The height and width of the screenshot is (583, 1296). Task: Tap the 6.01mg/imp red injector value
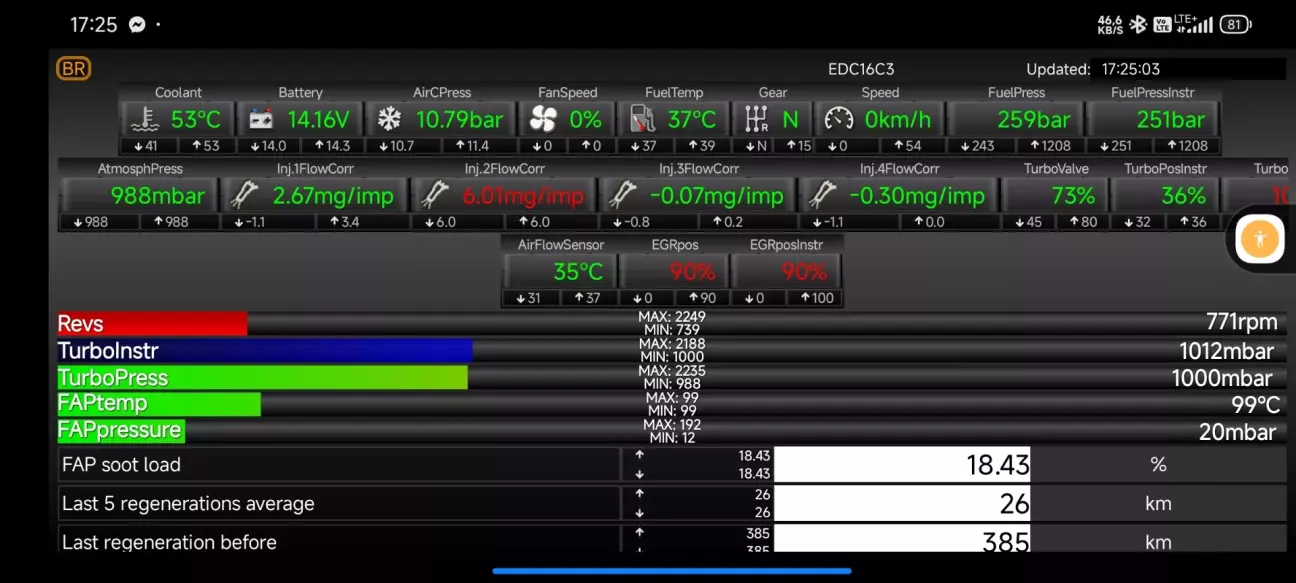(524, 196)
